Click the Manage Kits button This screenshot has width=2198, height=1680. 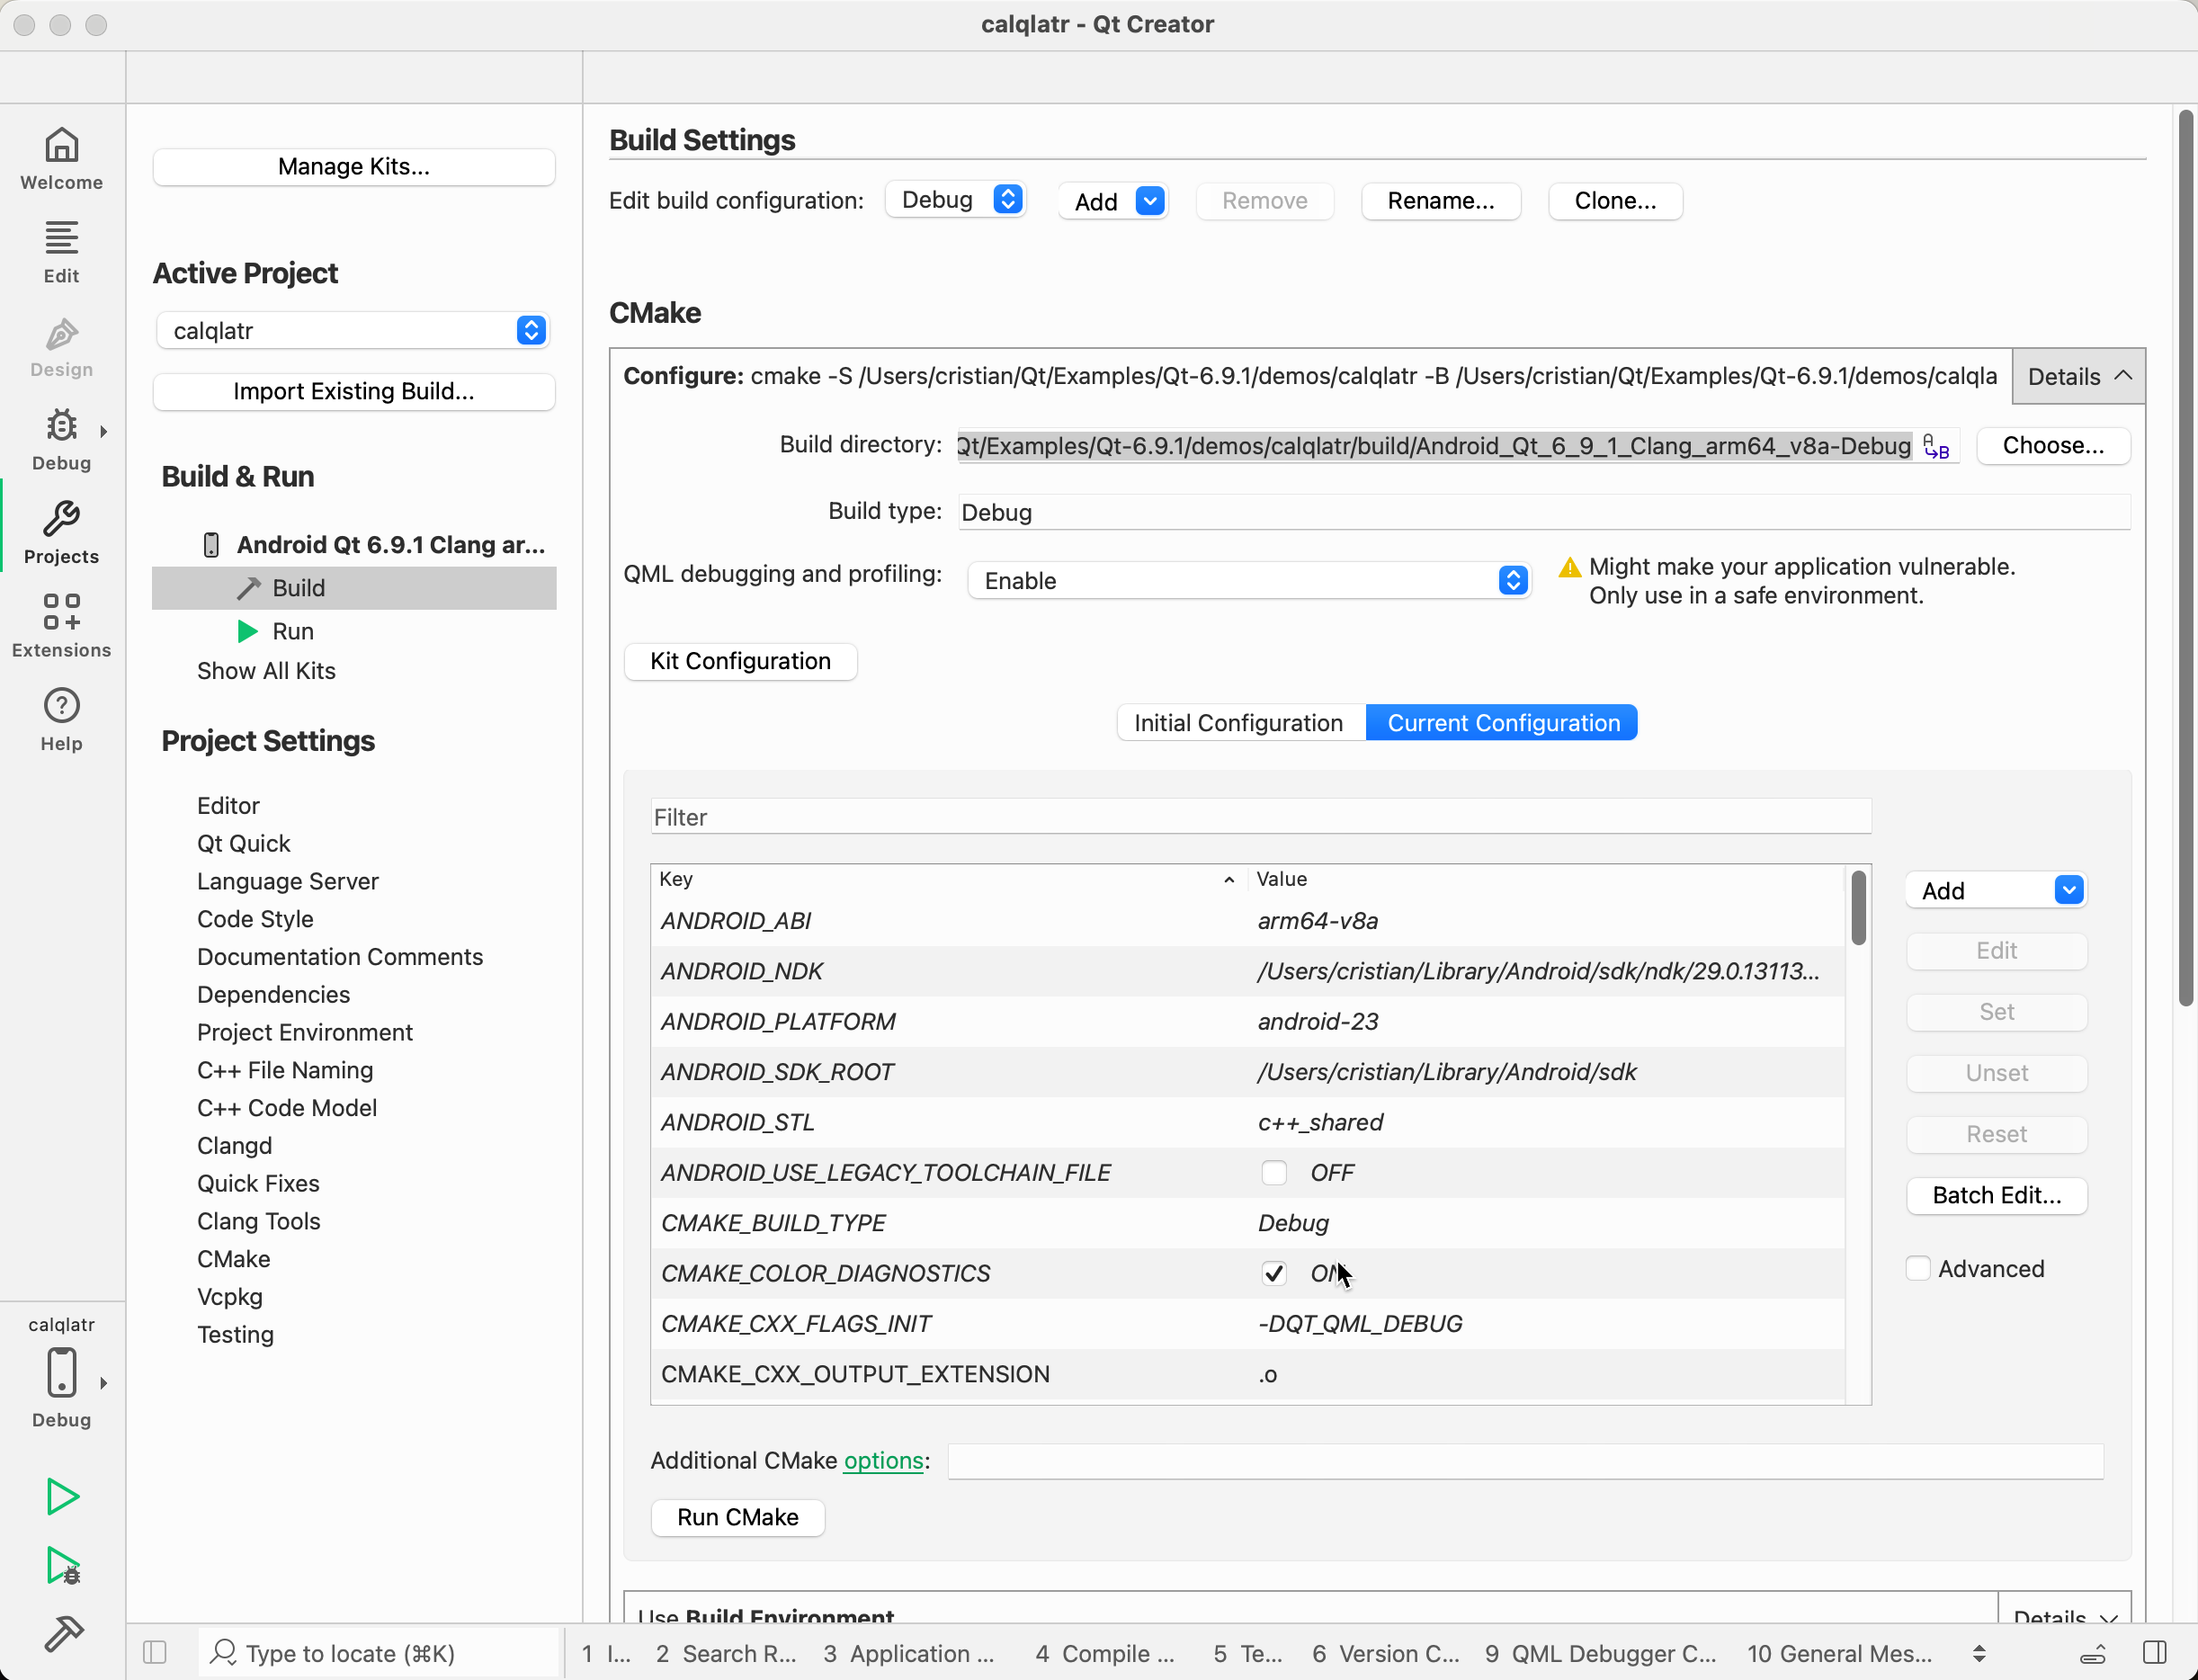pos(354,167)
